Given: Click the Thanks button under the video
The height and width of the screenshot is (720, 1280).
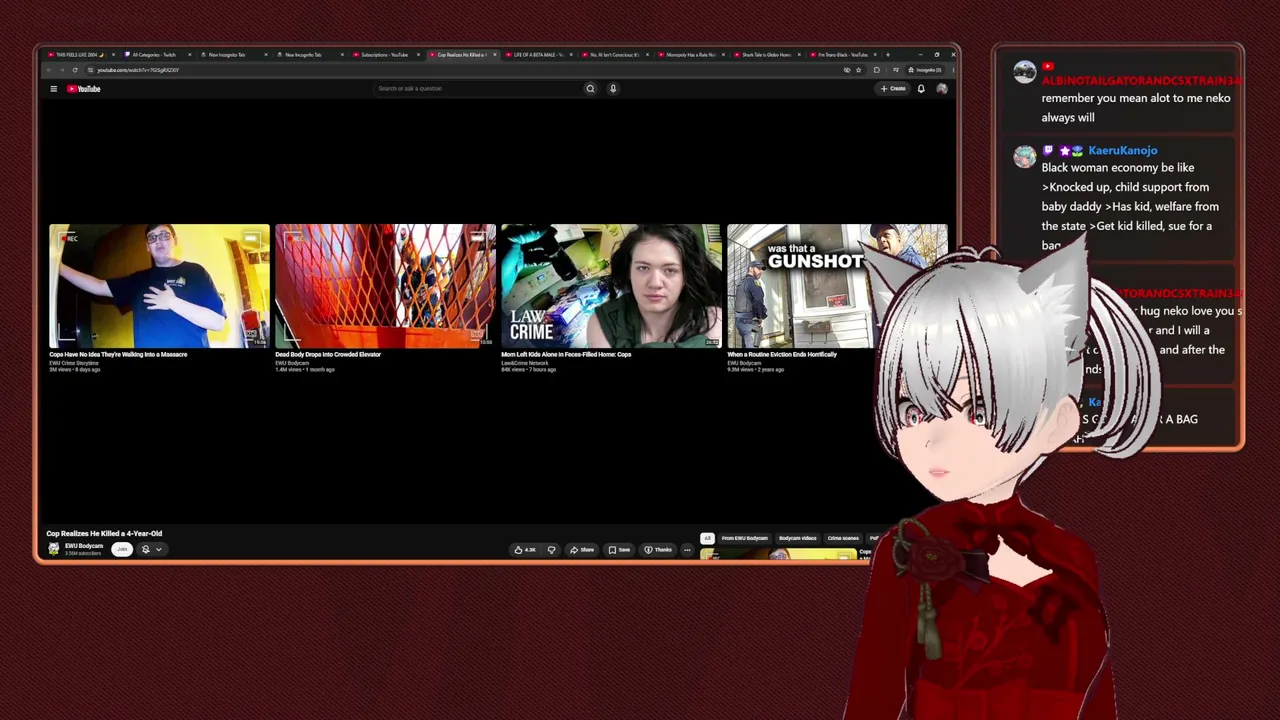Looking at the screenshot, I should coord(658,550).
